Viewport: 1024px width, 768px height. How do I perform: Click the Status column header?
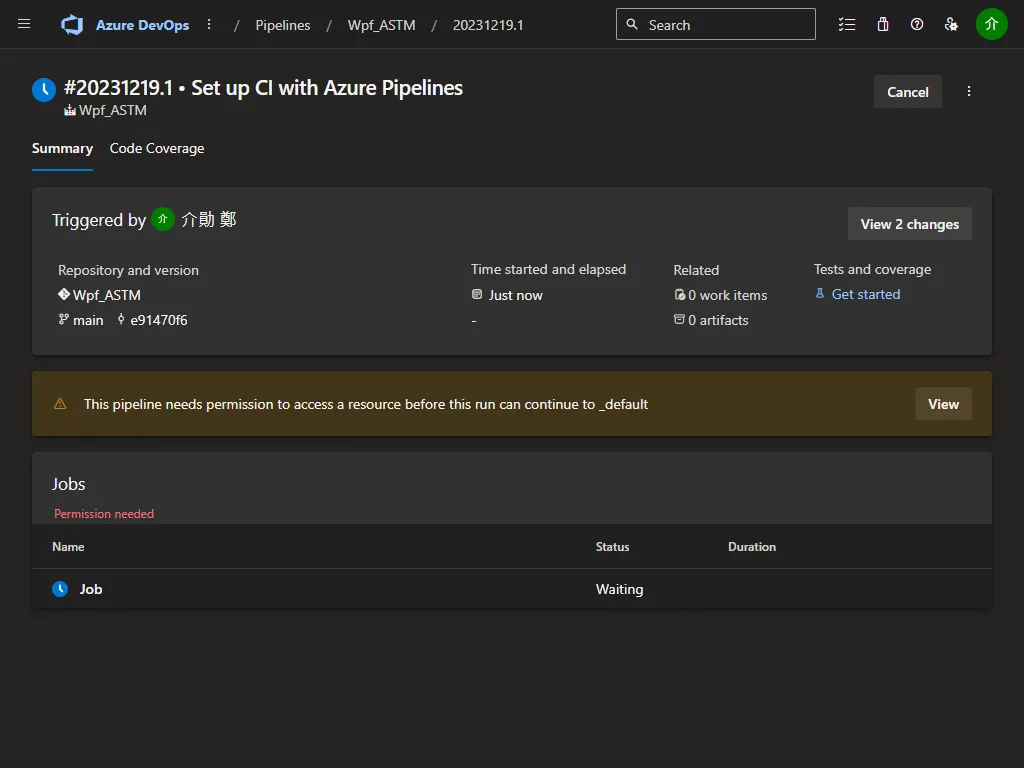tap(612, 547)
